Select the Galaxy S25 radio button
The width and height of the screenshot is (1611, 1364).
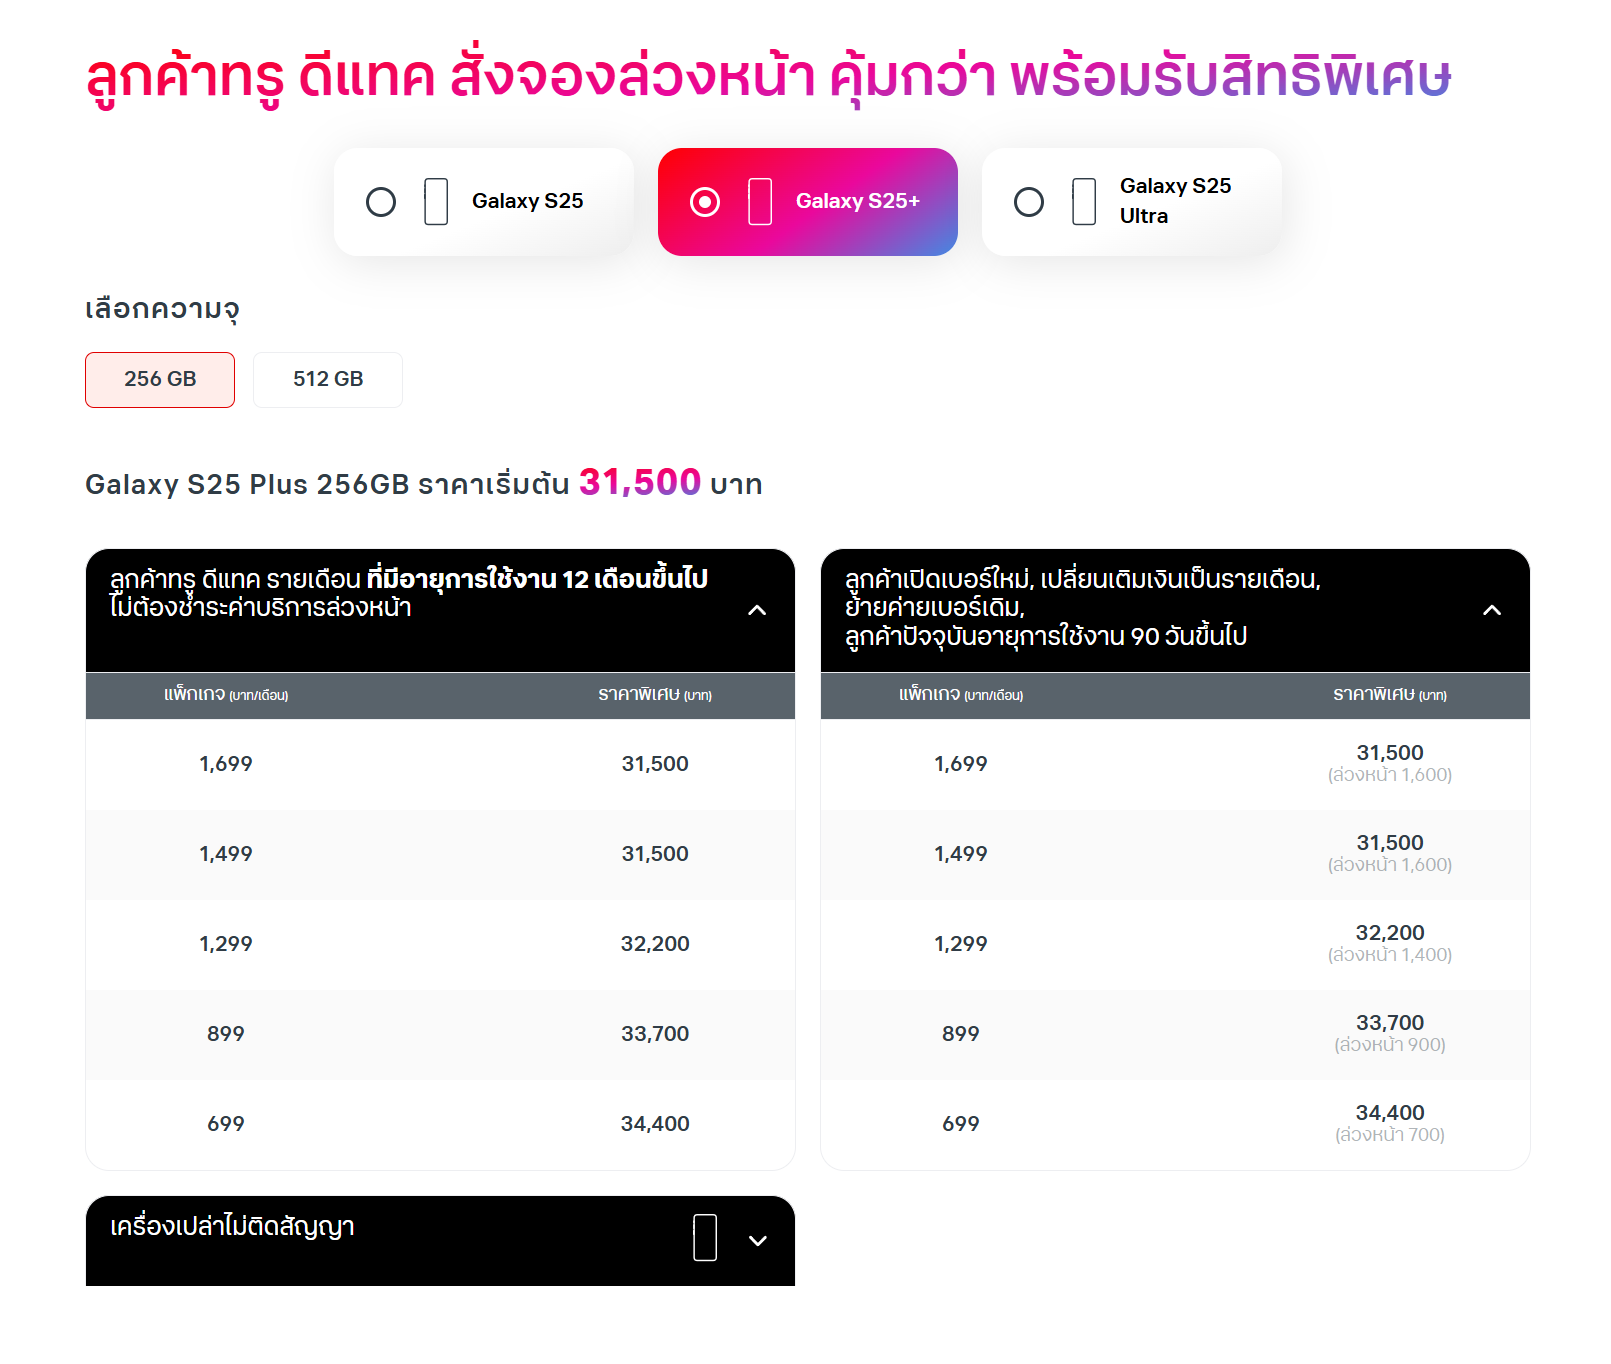pyautogui.click(x=381, y=202)
